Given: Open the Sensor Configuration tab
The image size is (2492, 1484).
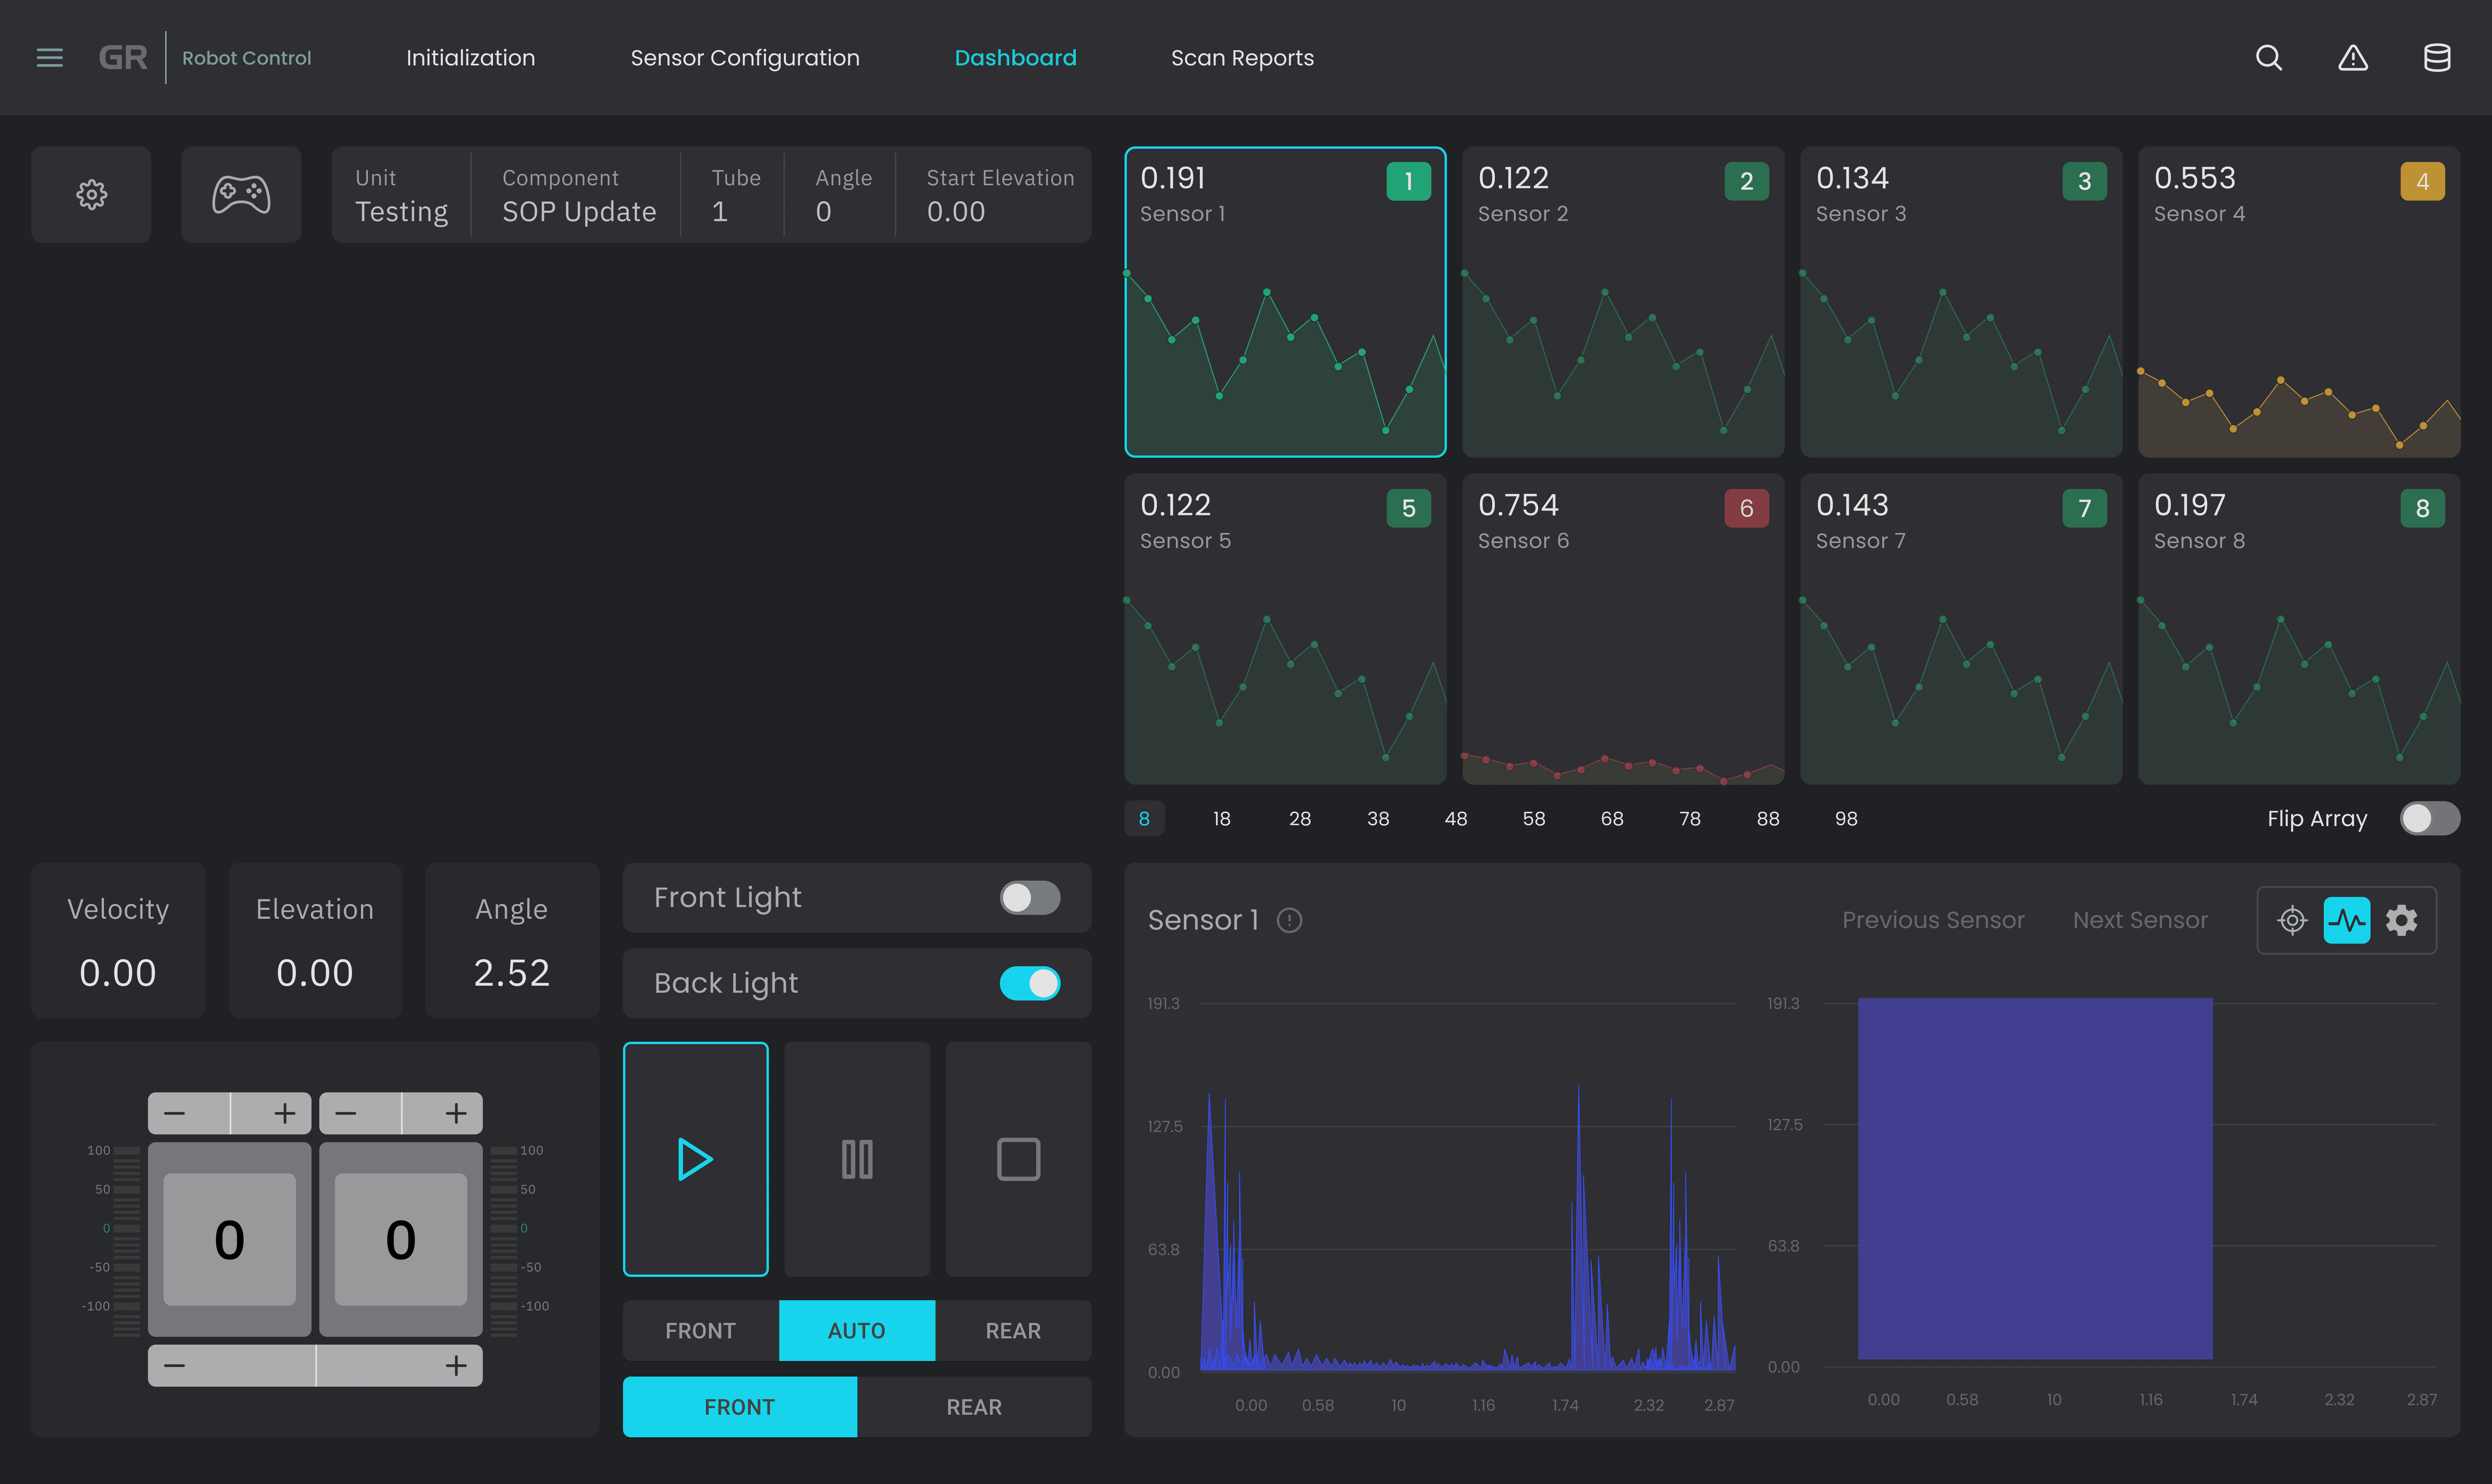Looking at the screenshot, I should click(745, 58).
